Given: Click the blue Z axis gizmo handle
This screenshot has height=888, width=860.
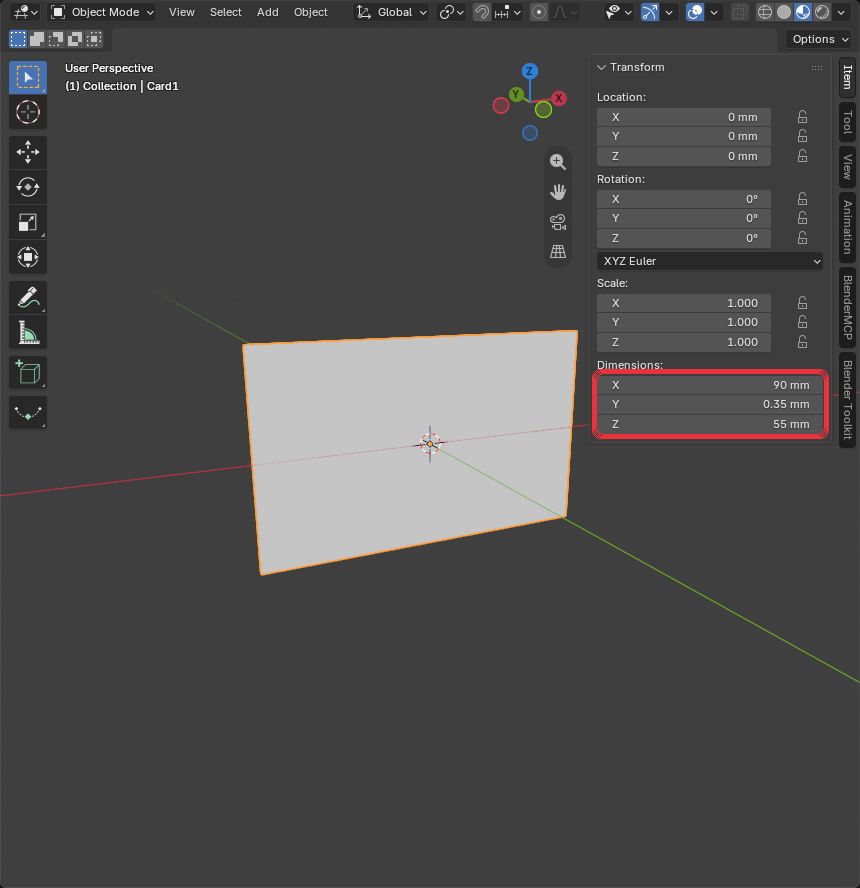Looking at the screenshot, I should click(529, 71).
